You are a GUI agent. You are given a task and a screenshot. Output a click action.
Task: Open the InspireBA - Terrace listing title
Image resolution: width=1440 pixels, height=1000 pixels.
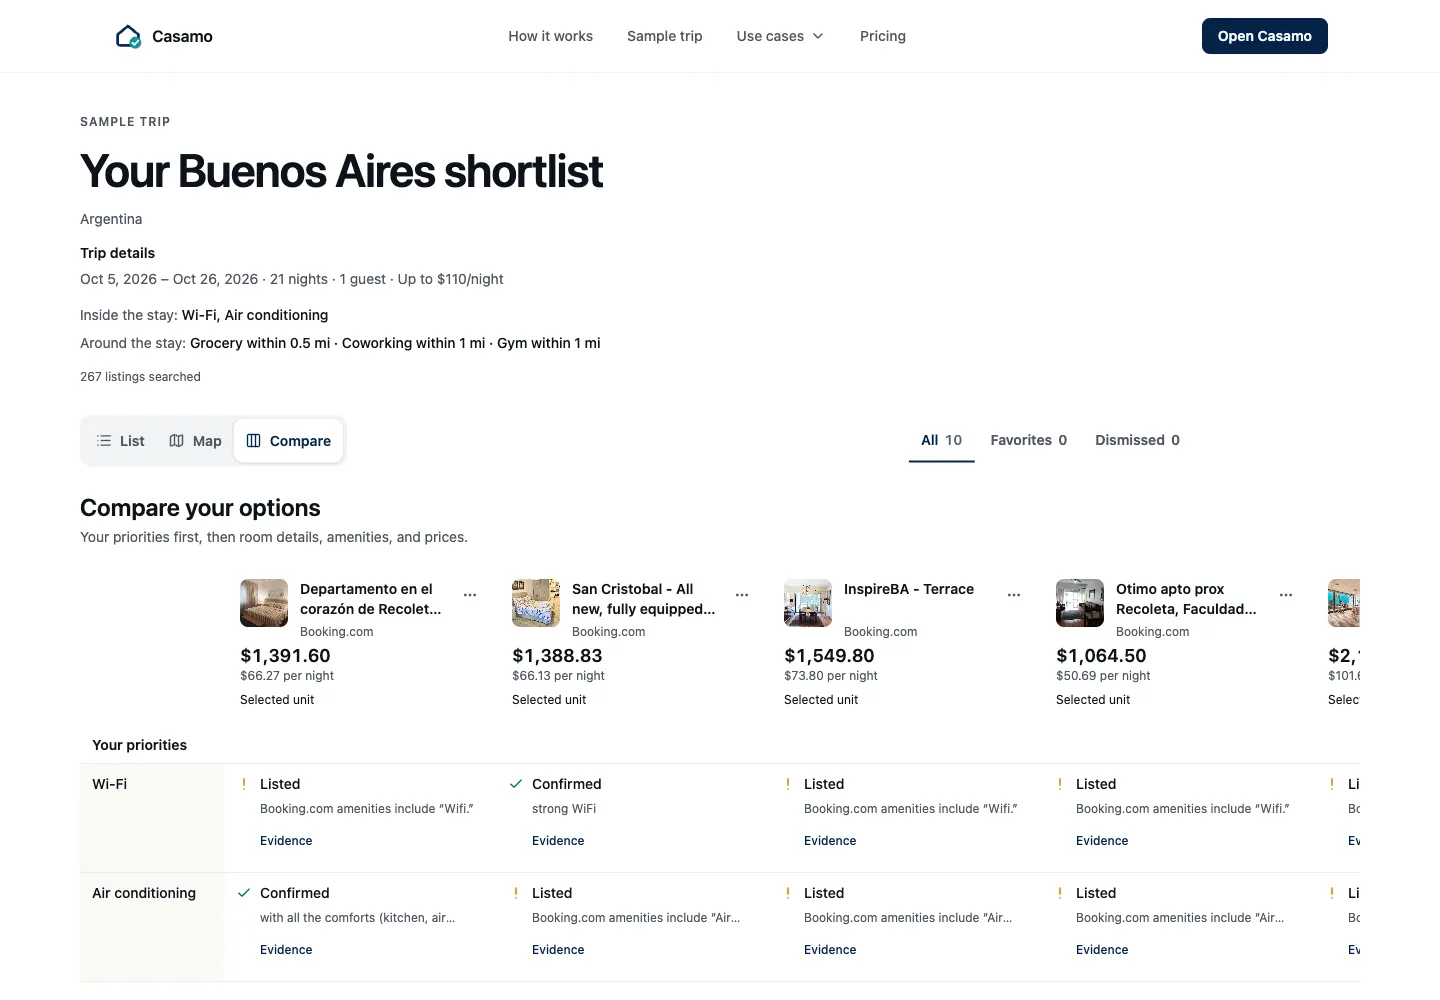[x=909, y=589]
